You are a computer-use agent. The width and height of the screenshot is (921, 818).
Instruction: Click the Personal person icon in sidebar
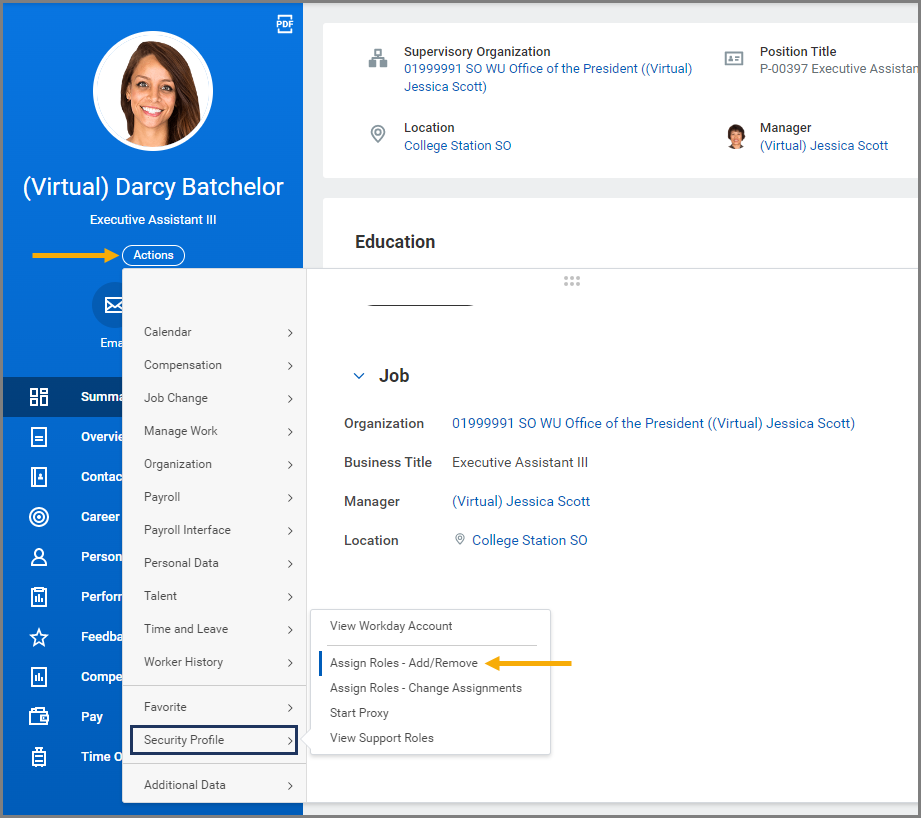point(39,557)
